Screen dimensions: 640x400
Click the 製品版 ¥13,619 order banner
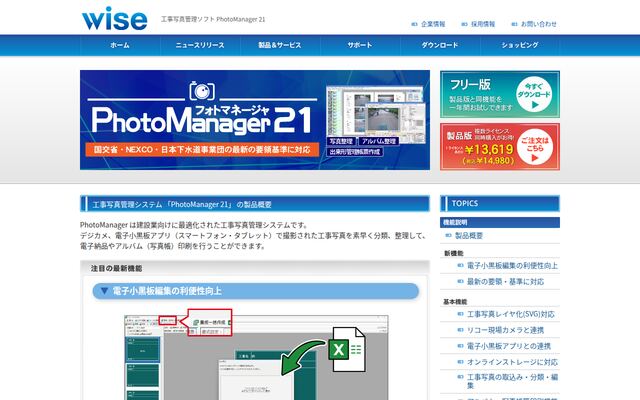click(500, 147)
